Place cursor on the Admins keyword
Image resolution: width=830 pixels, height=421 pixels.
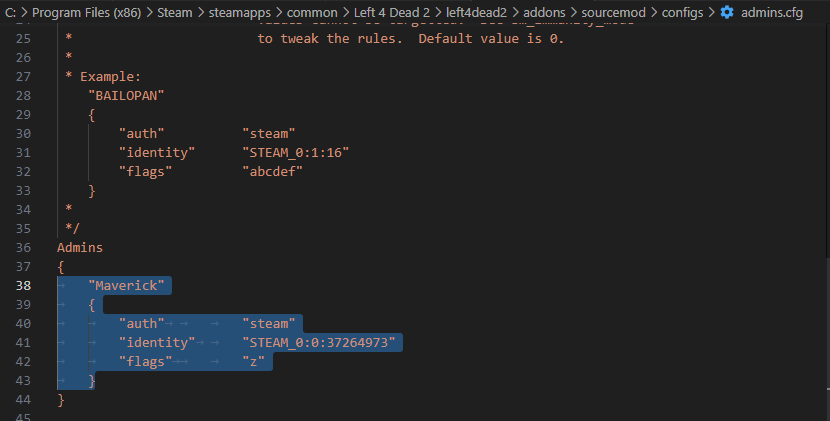click(x=80, y=247)
